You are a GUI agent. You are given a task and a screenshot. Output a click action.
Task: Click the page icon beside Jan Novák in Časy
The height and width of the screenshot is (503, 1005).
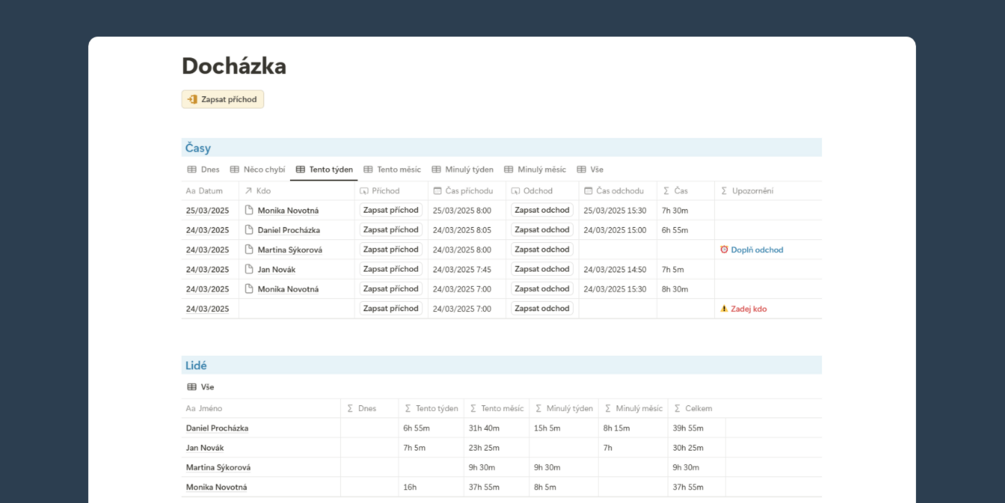(249, 269)
